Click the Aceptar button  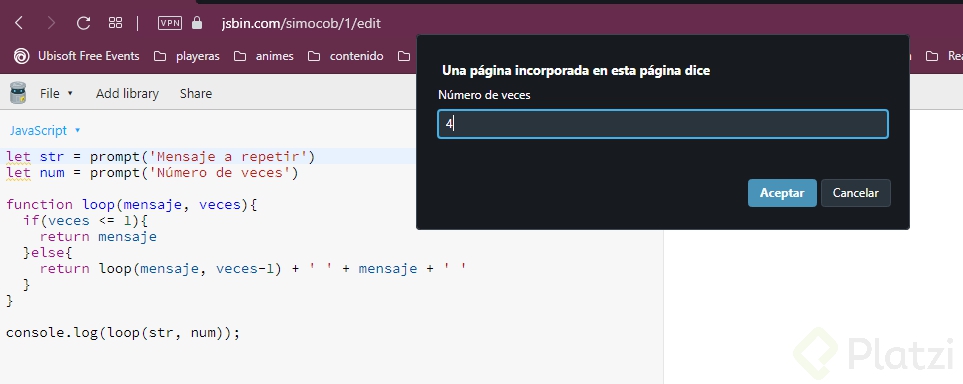782,193
